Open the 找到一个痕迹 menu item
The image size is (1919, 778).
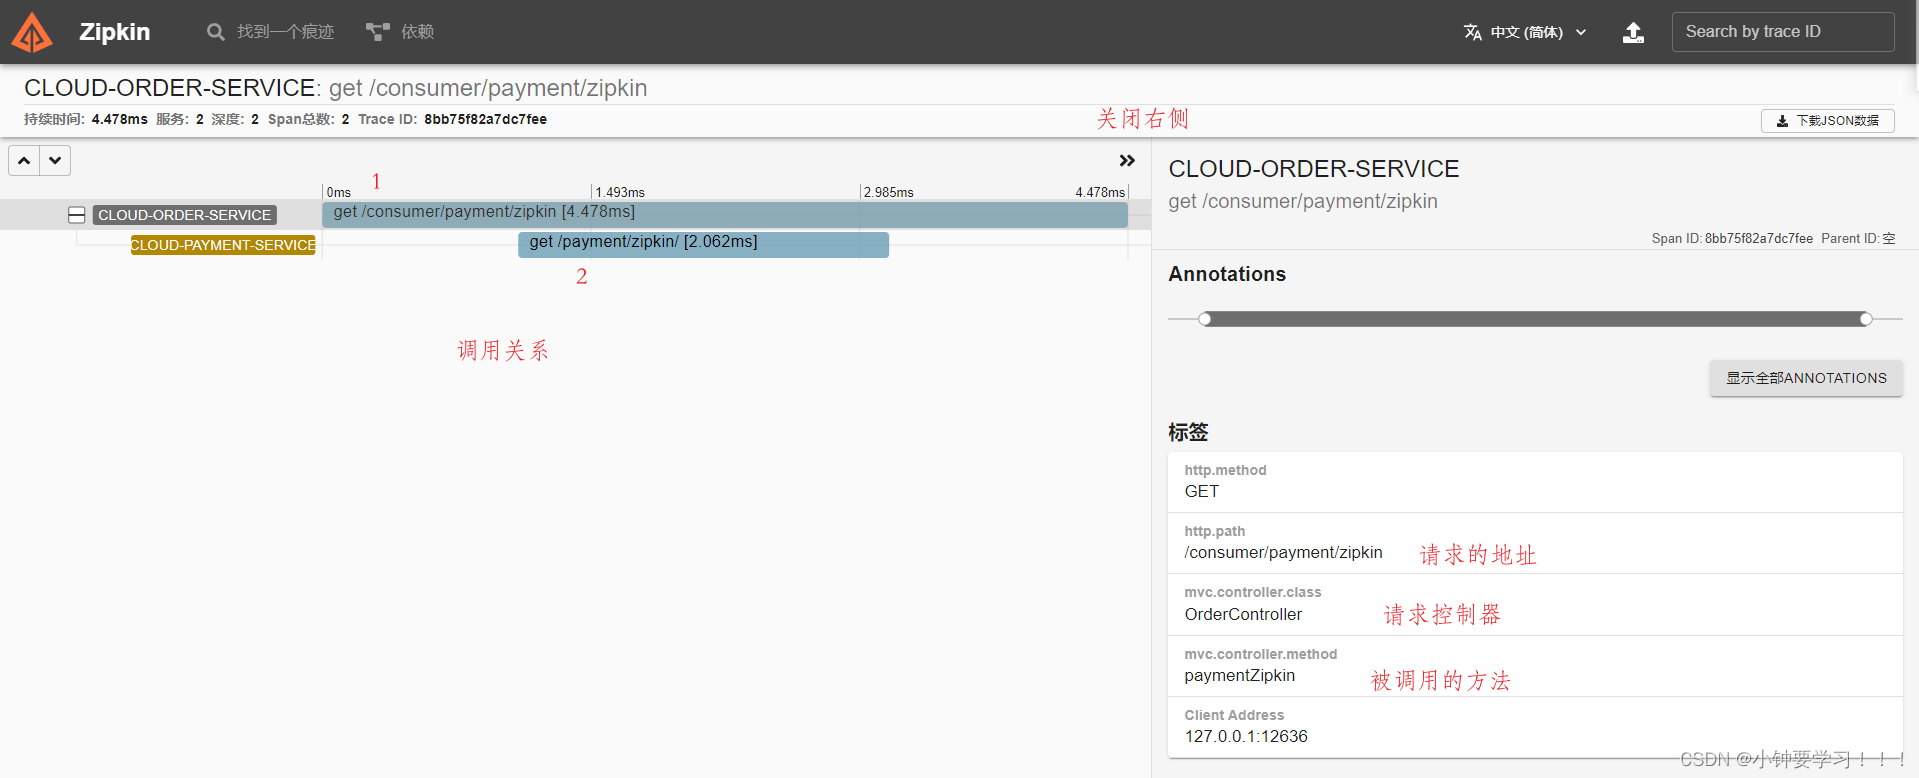point(285,32)
